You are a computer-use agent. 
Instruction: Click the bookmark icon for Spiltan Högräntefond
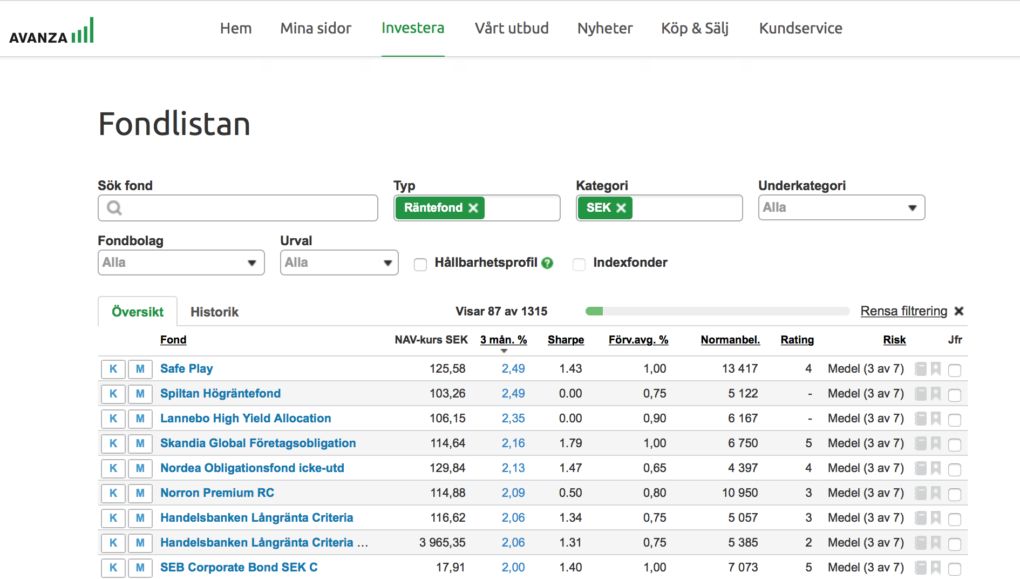(936, 394)
